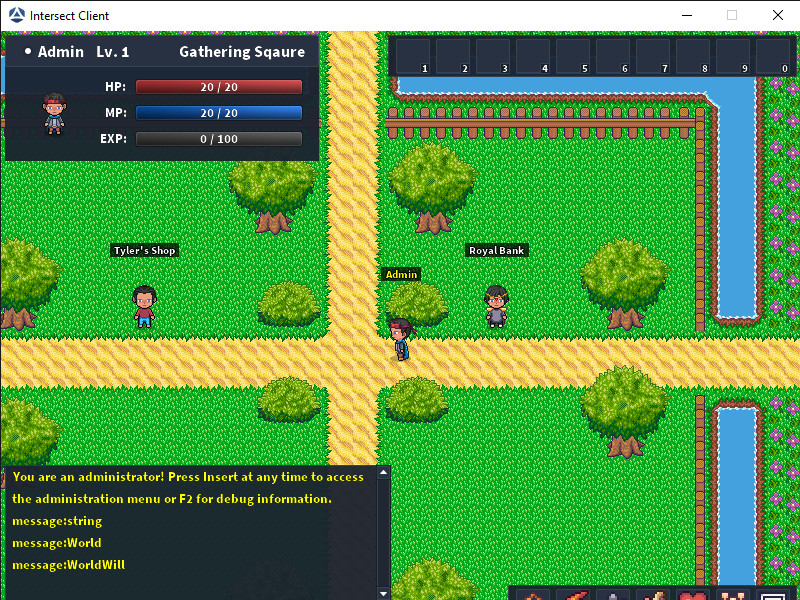Open the Friends list heart icon
The height and width of the screenshot is (600, 800).
(692, 594)
